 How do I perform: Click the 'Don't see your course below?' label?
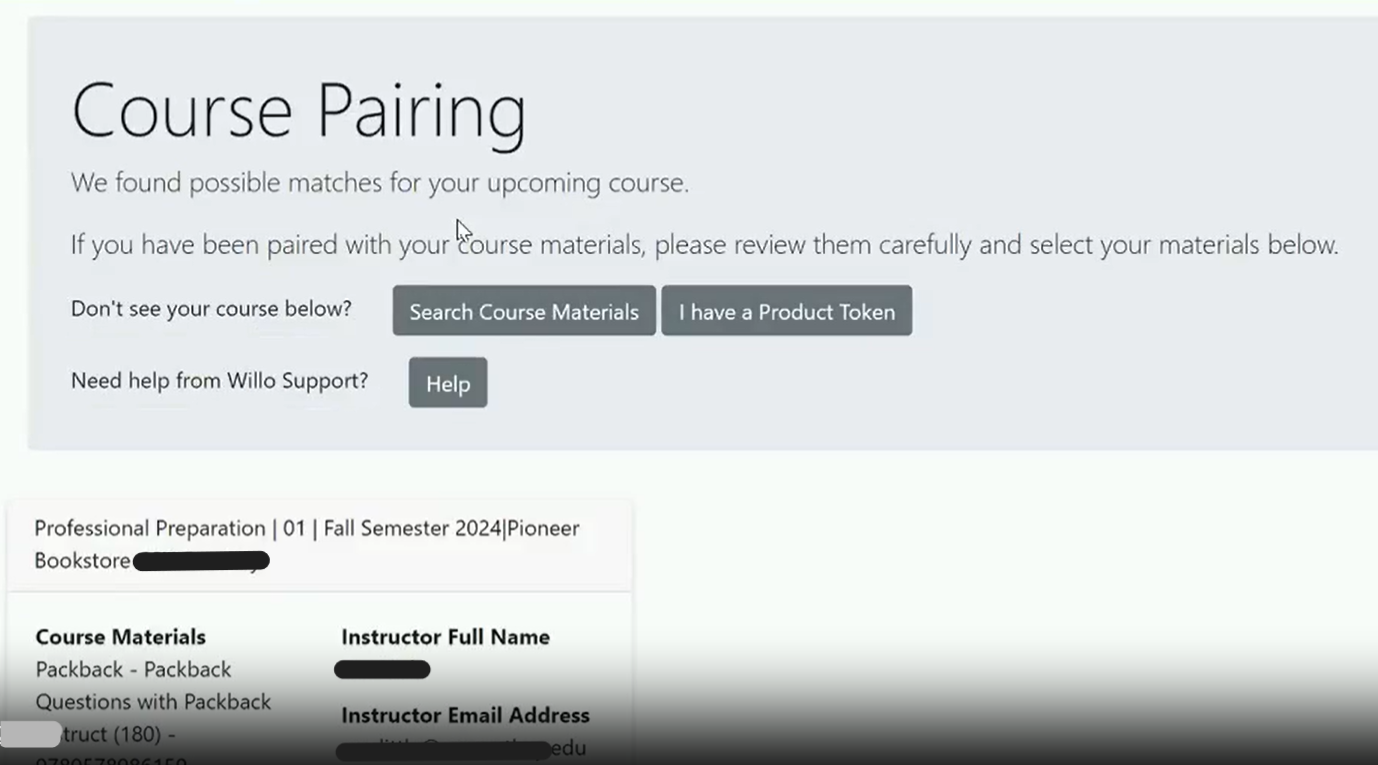(x=211, y=309)
